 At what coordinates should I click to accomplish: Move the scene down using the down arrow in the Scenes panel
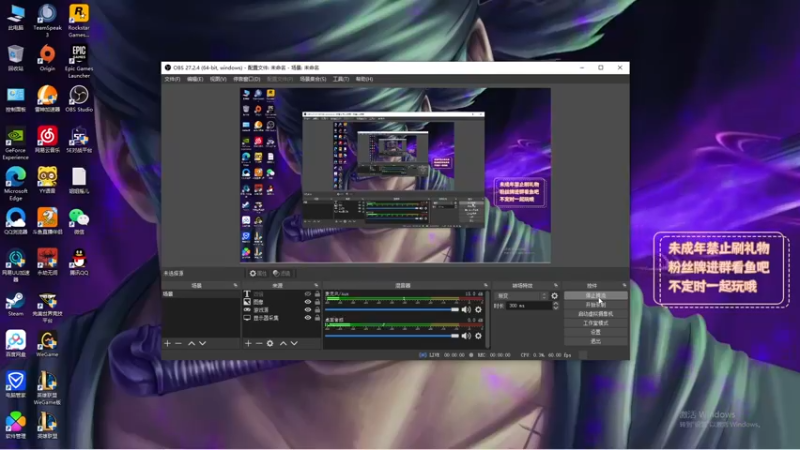pos(203,343)
